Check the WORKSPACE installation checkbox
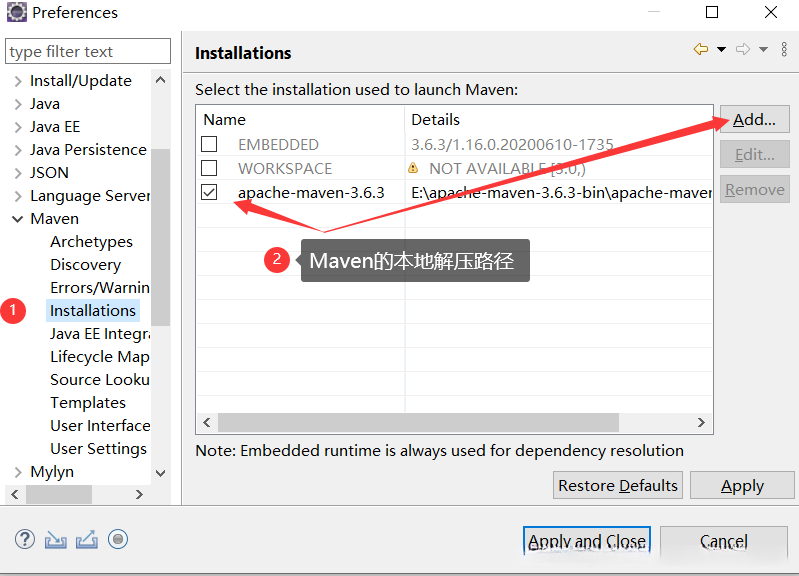The image size is (799, 576). pos(209,168)
